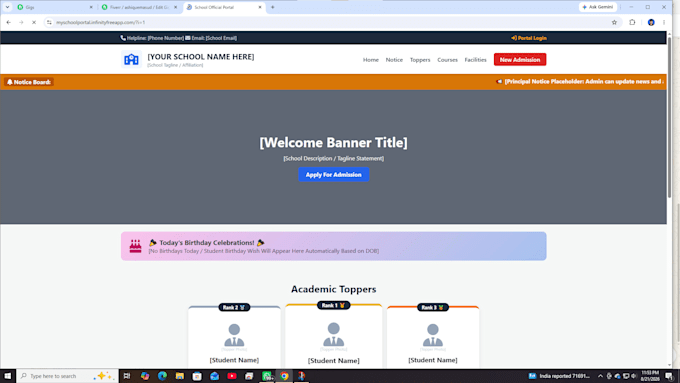Click the Chrome taskbar icon
The width and height of the screenshot is (680, 383).
click(284, 376)
